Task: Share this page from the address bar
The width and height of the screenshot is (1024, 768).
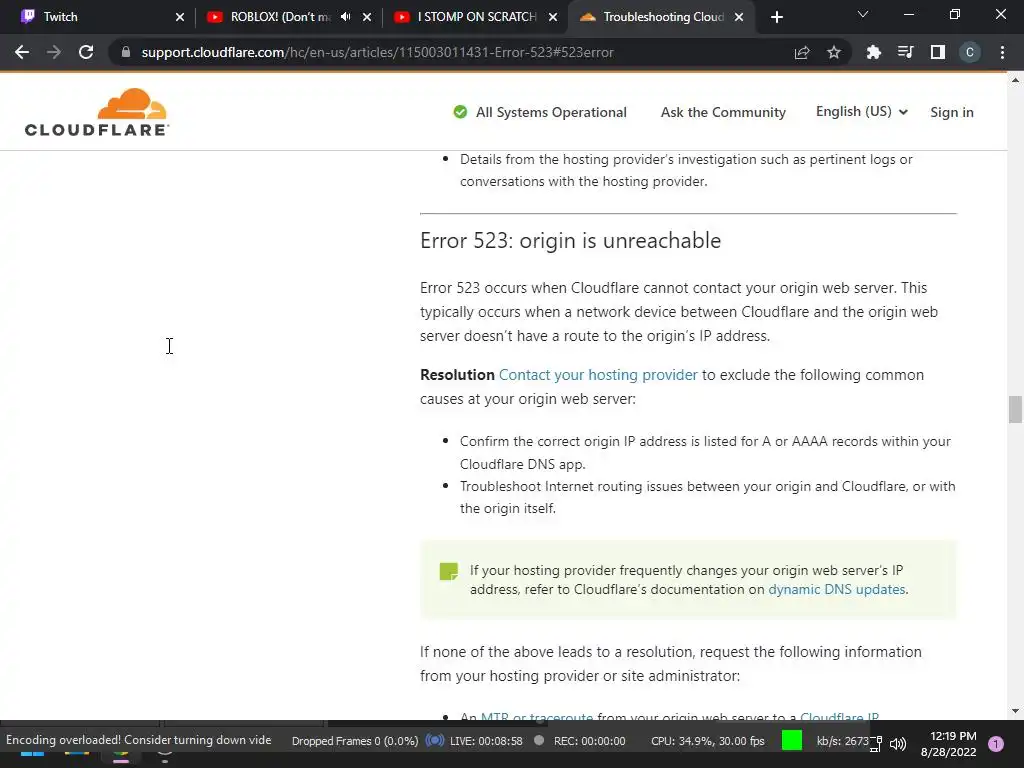Action: (x=802, y=52)
